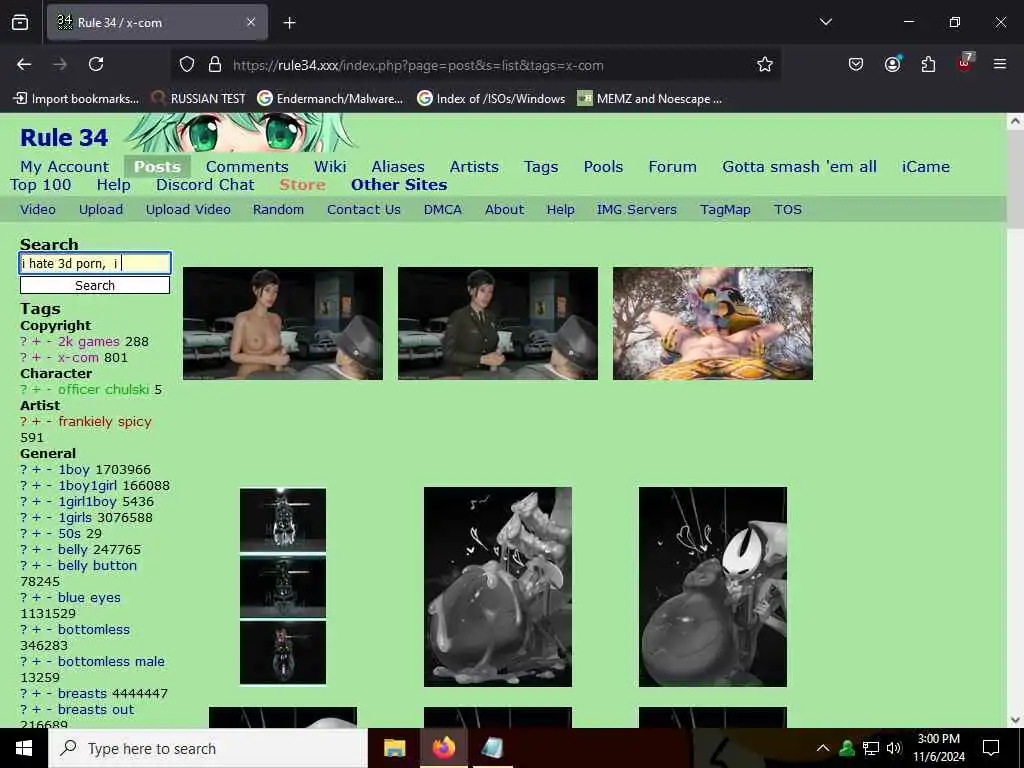Open Discord Chat link
1024x768 pixels.
coord(205,185)
